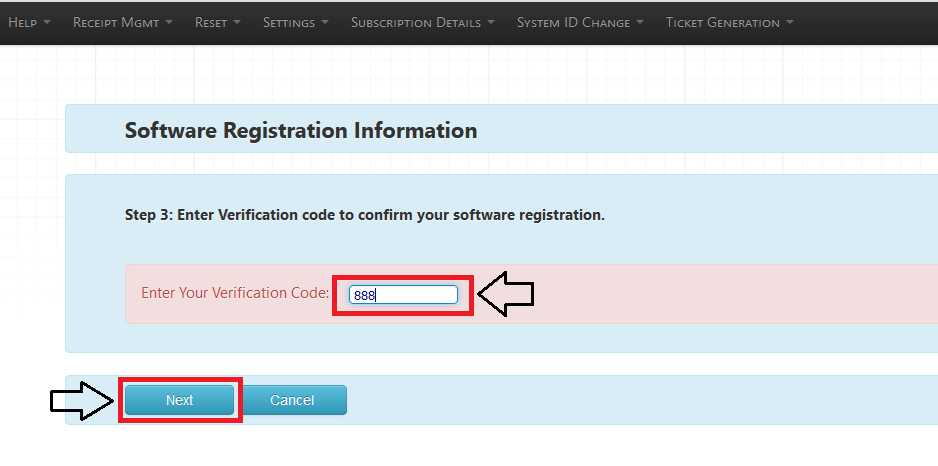
Task: Click the arrow pointing at the code field
Action: click(x=506, y=294)
